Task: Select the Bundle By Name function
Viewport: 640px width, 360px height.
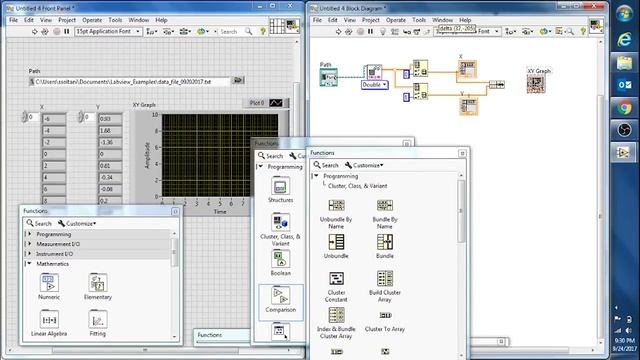Action: point(384,214)
